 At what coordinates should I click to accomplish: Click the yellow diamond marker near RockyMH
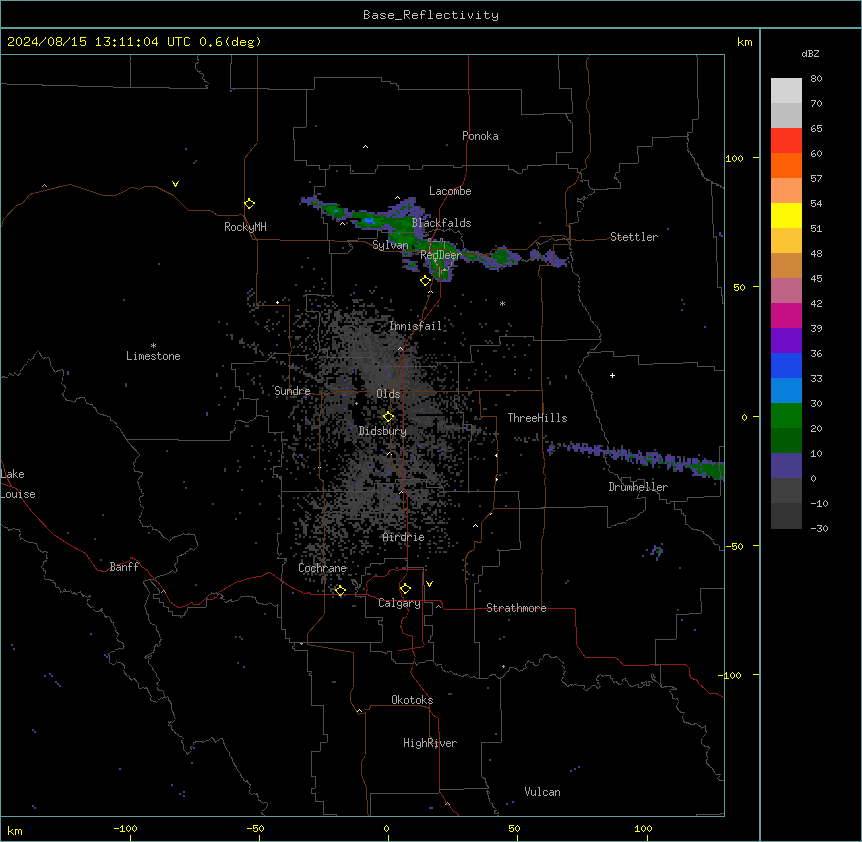click(249, 204)
